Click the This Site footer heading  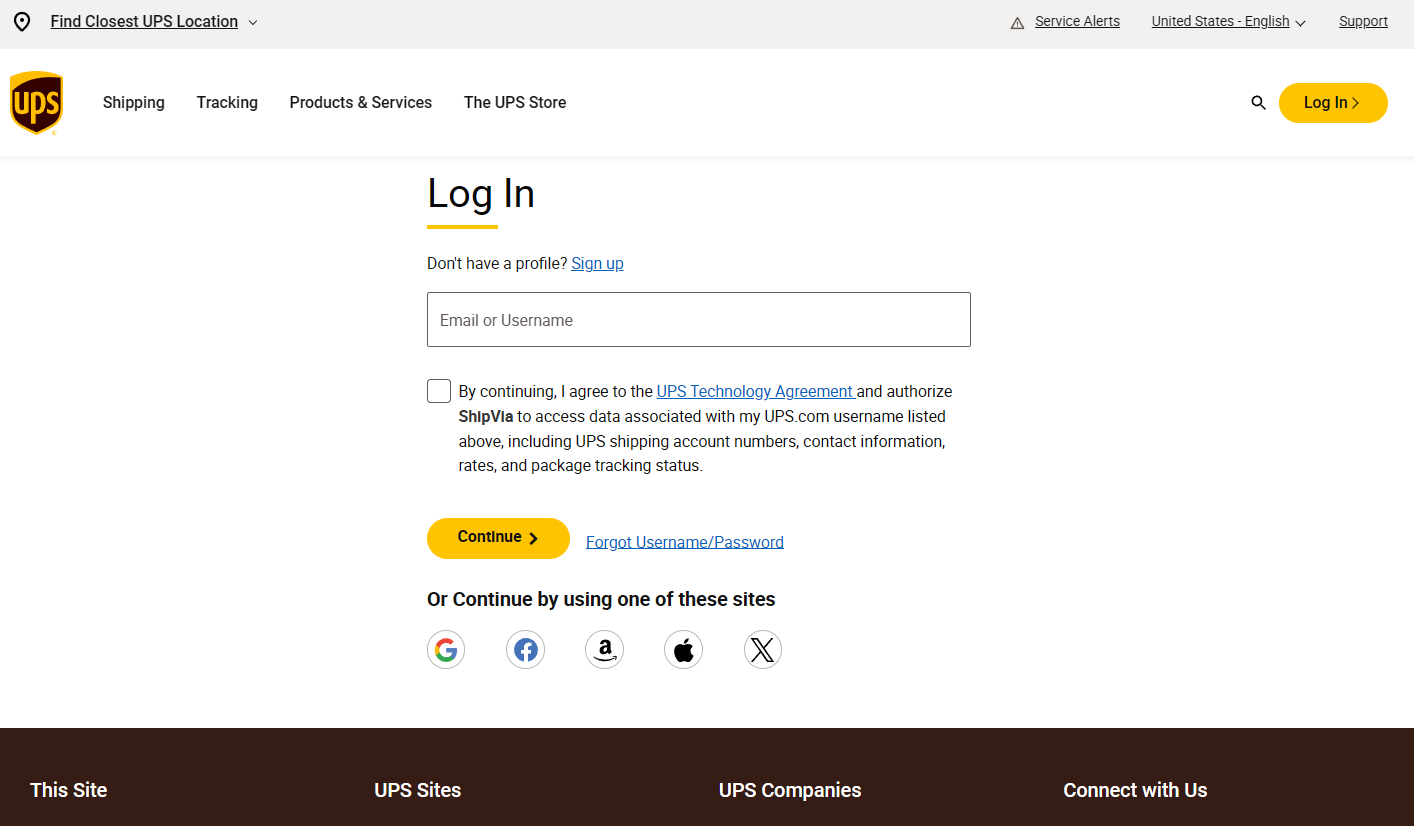click(69, 790)
